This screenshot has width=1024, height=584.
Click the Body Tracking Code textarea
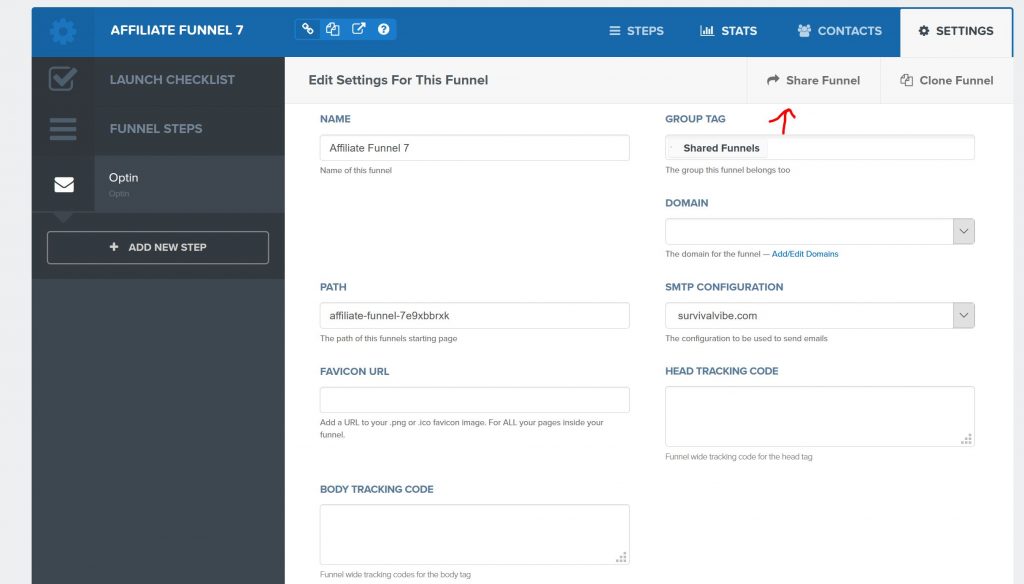474,534
